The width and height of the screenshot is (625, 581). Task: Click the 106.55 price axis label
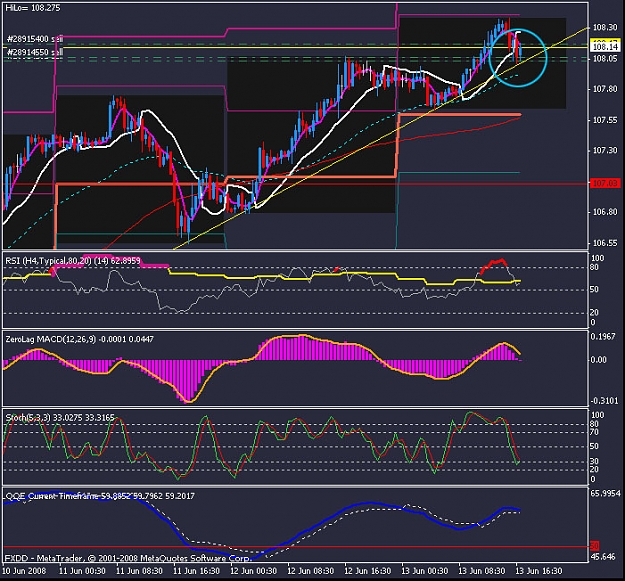605,243
